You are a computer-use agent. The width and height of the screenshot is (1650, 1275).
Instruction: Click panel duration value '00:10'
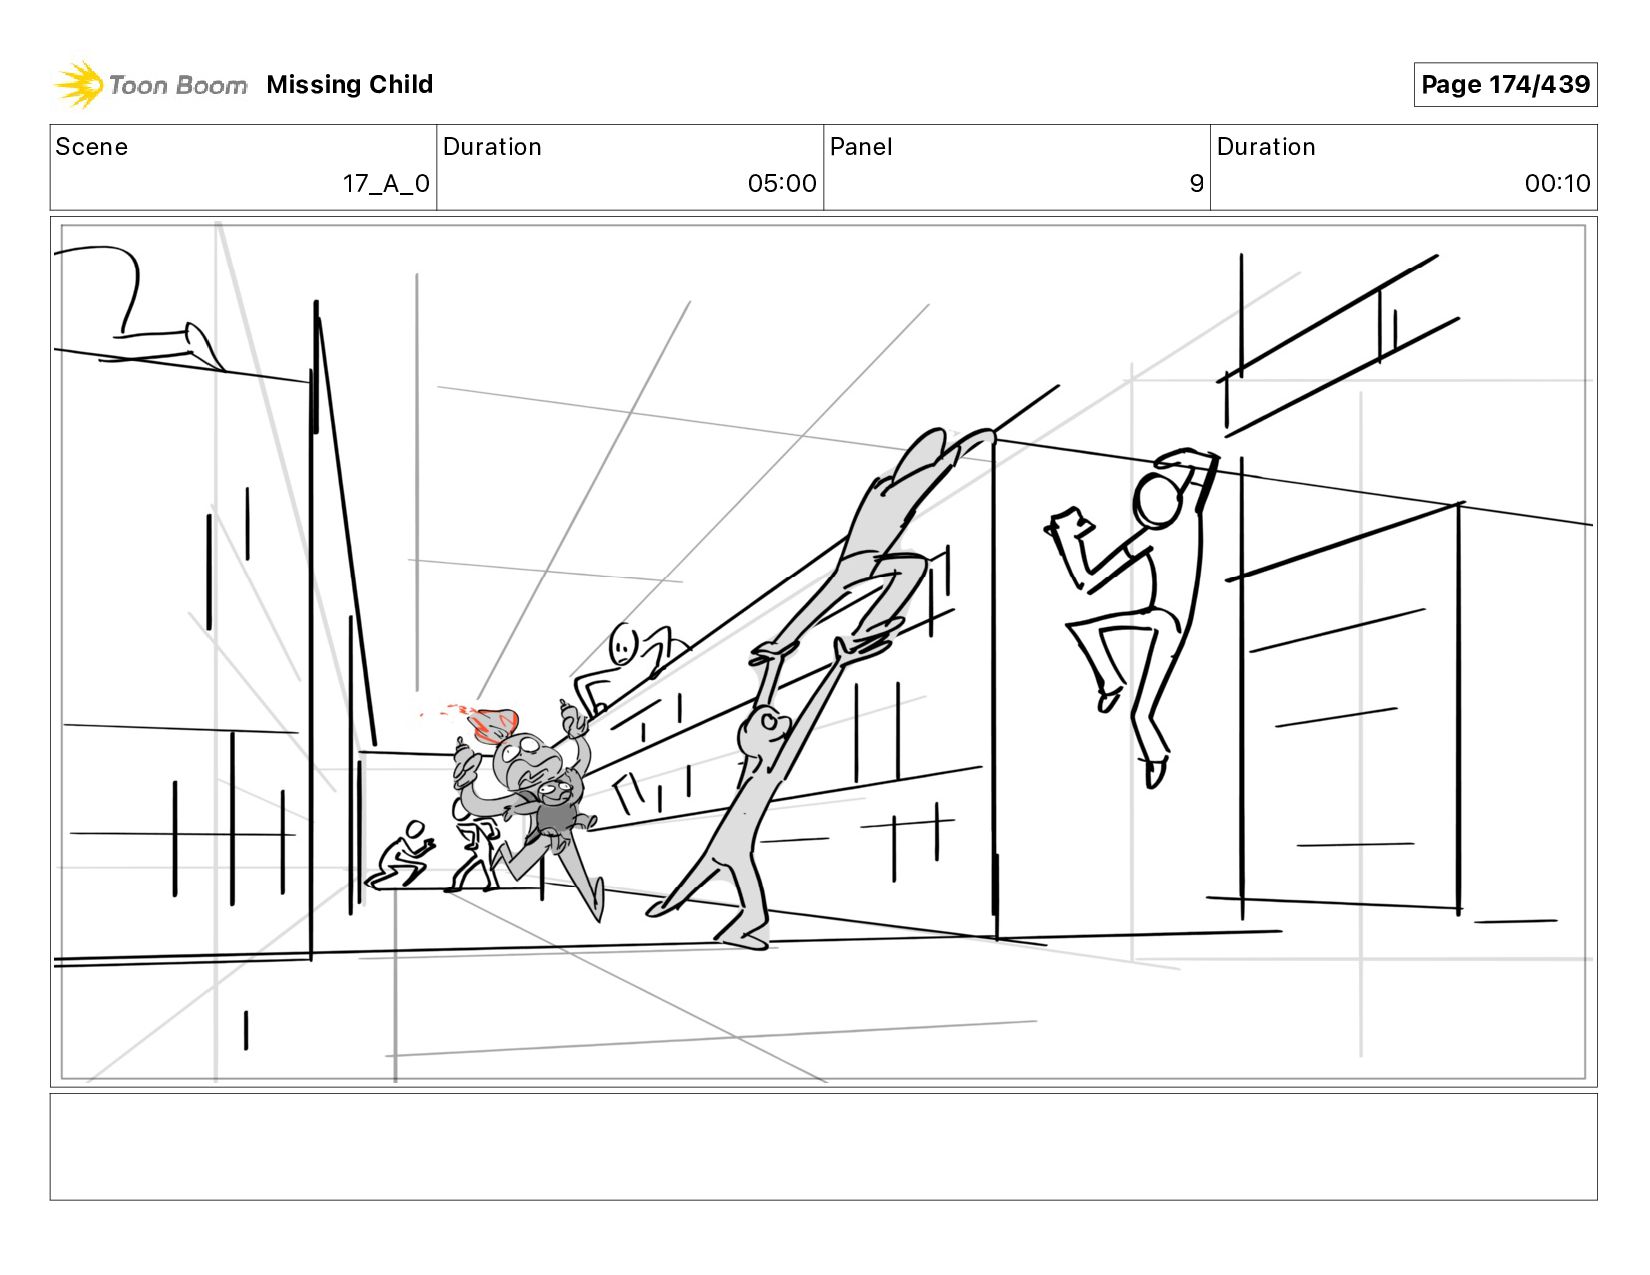(1557, 184)
